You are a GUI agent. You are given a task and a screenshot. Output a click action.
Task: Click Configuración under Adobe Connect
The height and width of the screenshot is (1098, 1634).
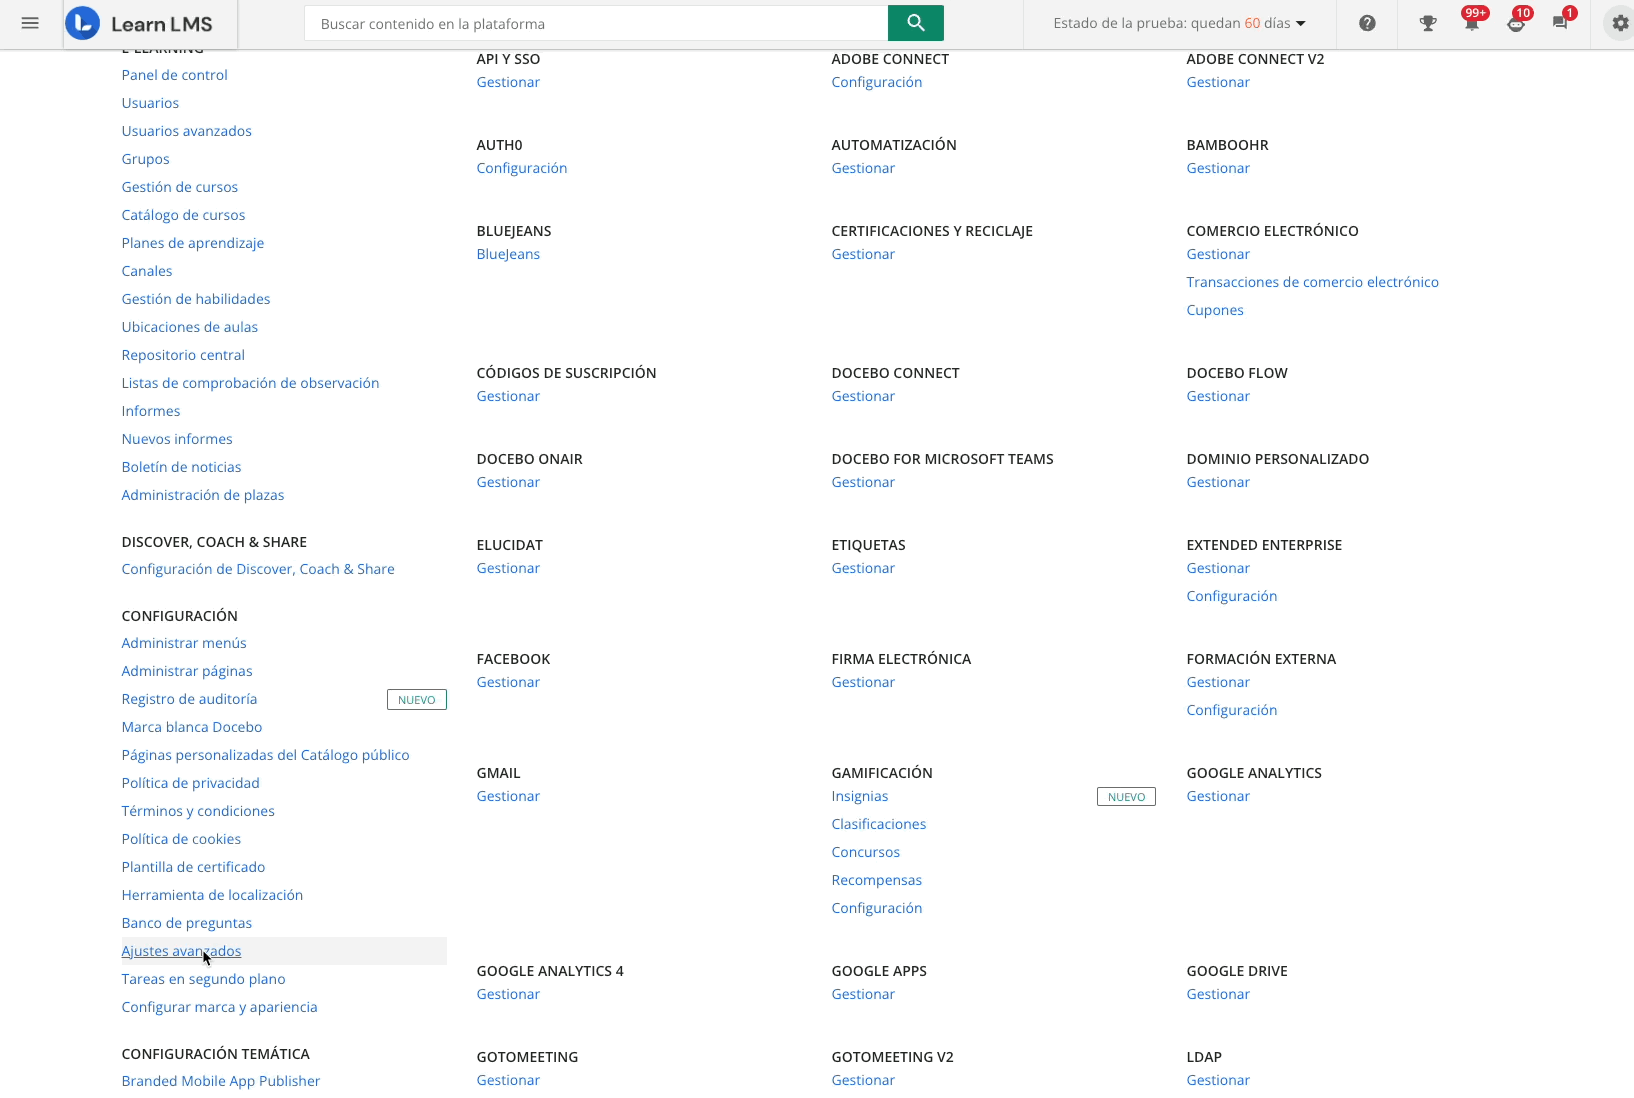pyautogui.click(x=877, y=82)
